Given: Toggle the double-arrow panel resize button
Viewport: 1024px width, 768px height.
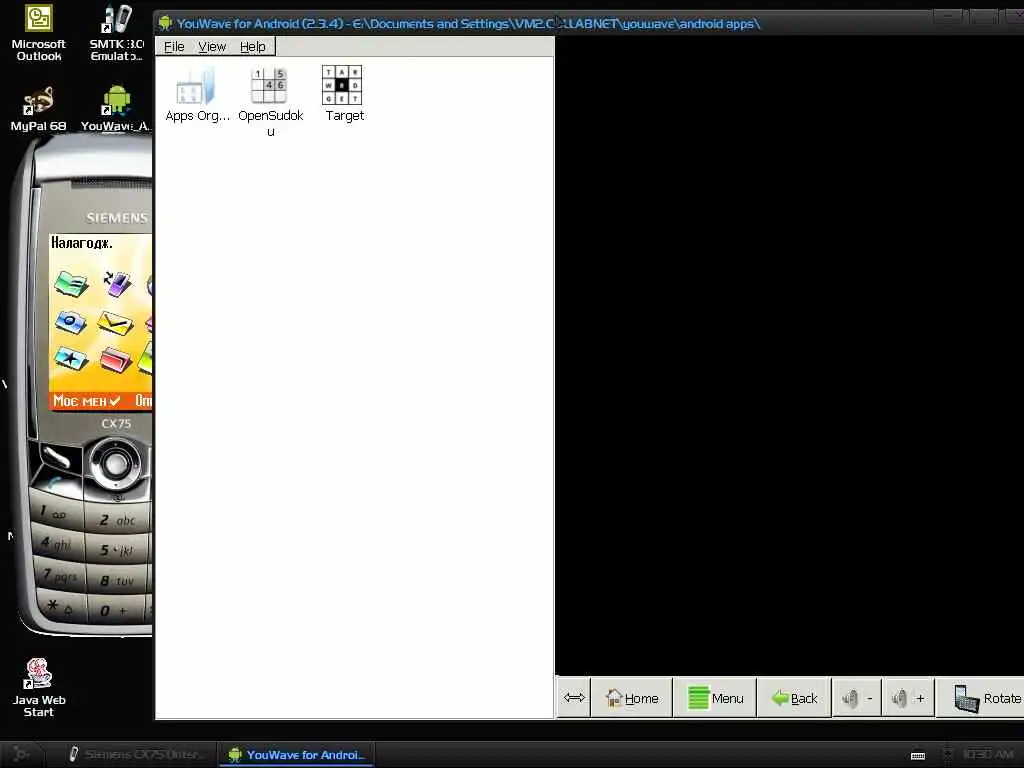Looking at the screenshot, I should pos(574,698).
